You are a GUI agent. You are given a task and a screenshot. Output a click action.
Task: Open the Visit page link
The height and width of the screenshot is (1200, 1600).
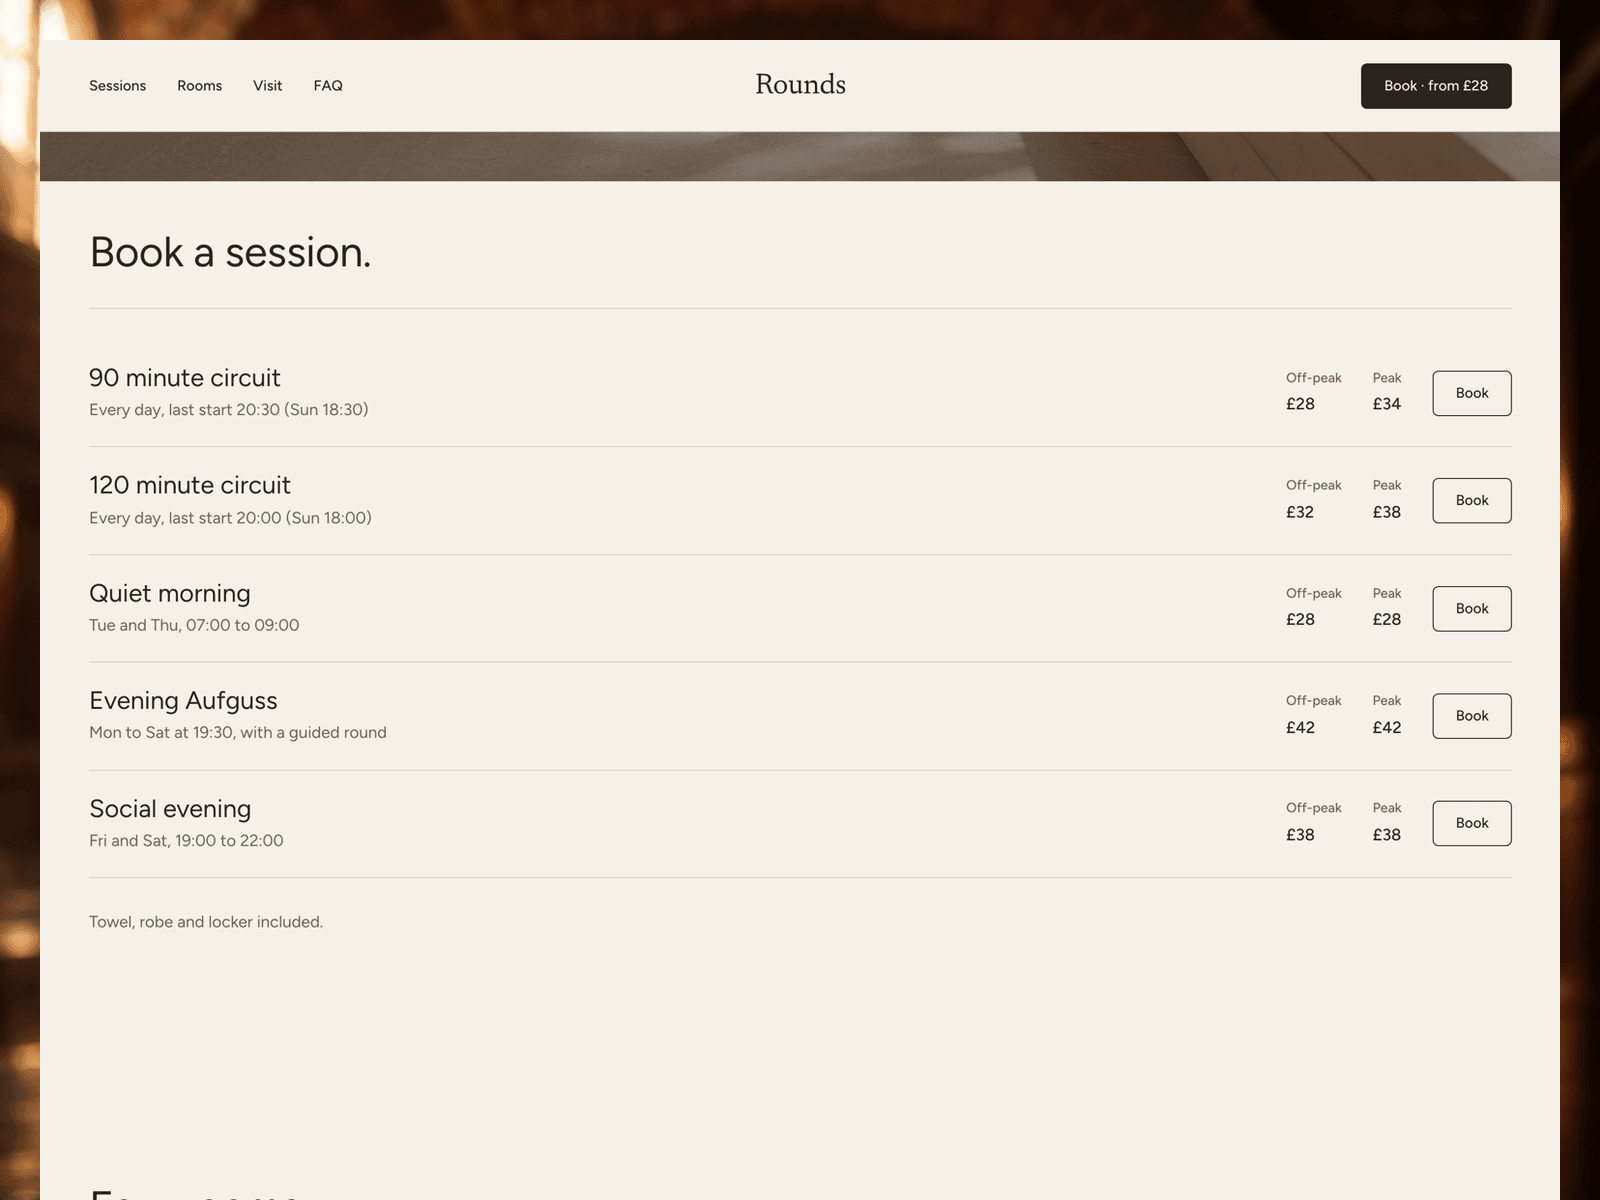267,86
